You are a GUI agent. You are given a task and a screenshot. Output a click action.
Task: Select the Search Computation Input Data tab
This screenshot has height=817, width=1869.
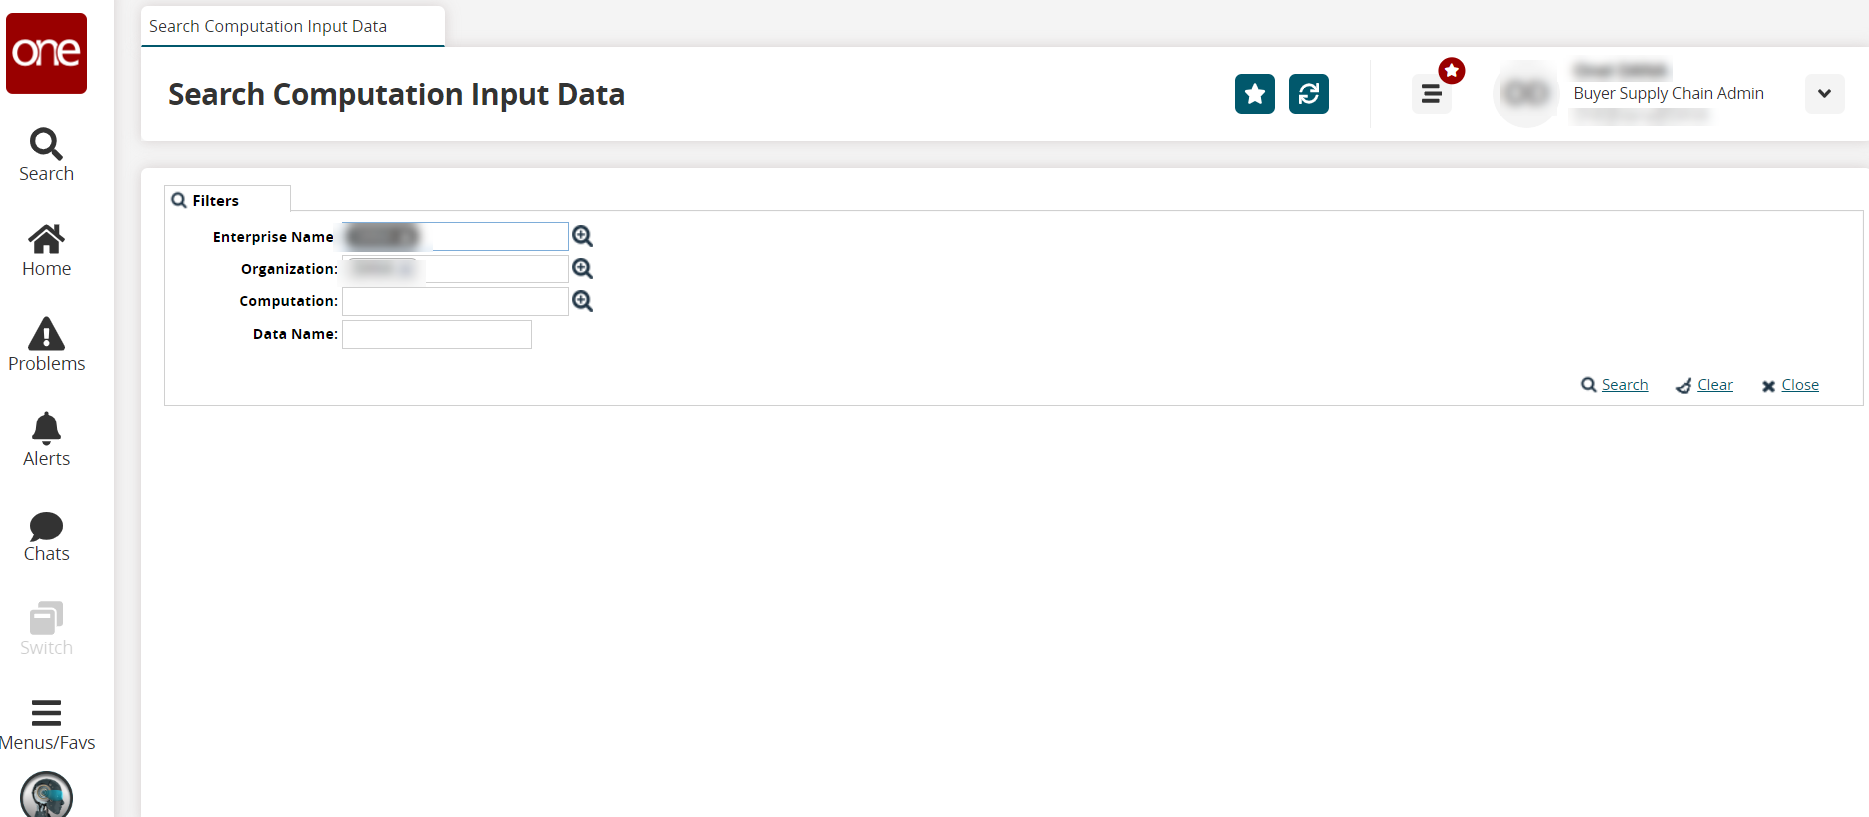268,26
